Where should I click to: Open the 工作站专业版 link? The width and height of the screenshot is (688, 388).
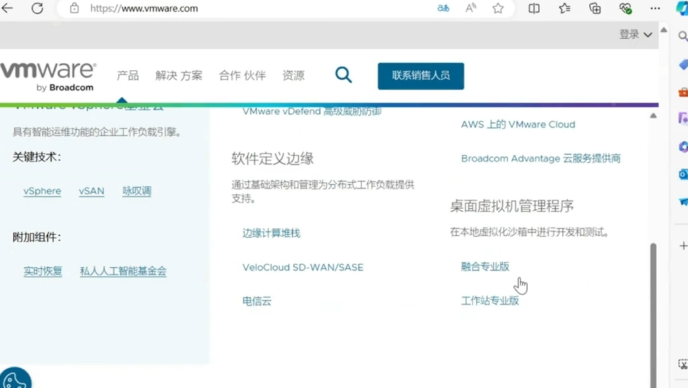[x=490, y=301]
